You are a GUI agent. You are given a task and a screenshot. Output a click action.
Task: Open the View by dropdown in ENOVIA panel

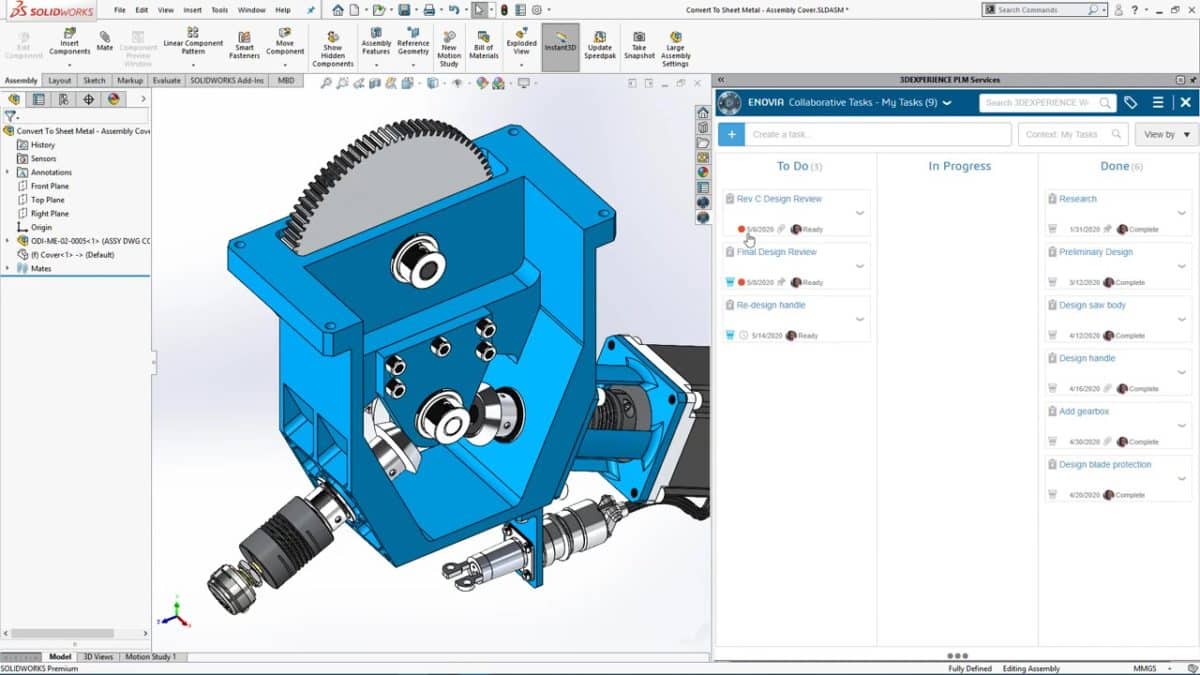pos(1166,134)
